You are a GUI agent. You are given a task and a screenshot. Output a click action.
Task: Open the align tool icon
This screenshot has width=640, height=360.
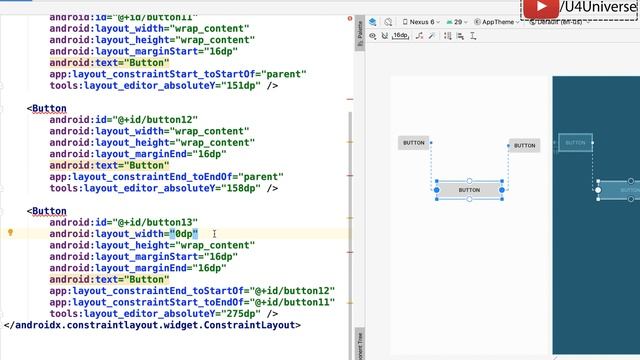460,36
